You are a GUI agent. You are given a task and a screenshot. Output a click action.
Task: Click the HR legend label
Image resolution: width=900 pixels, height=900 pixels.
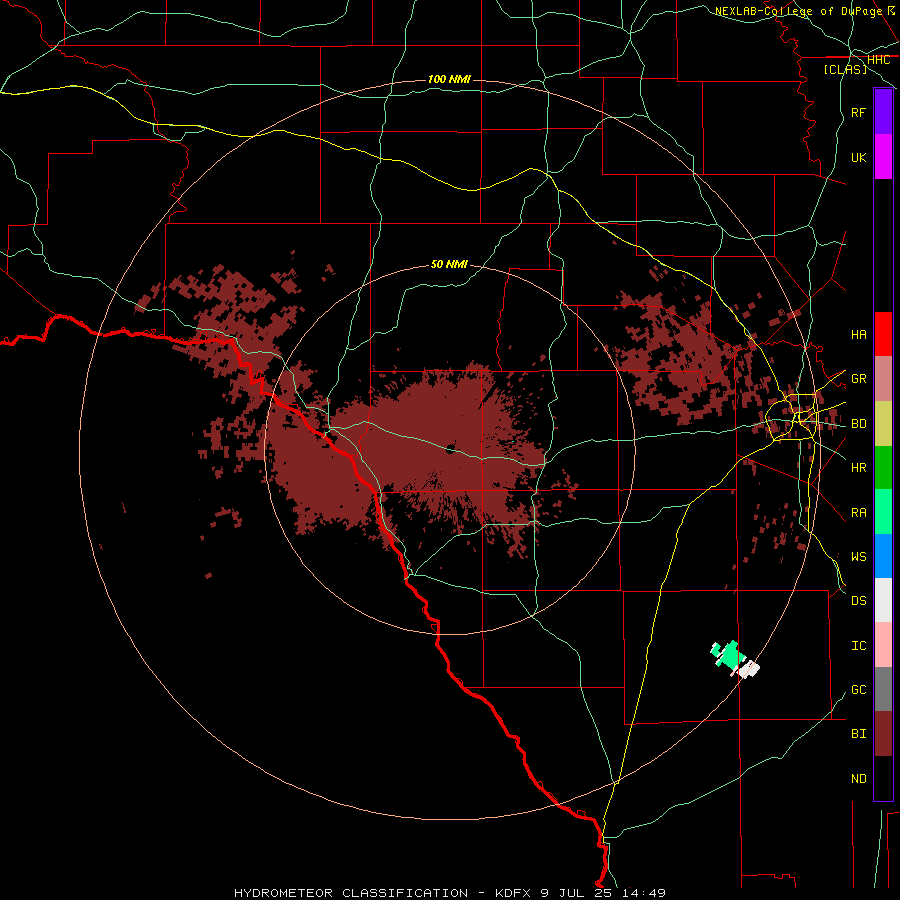859,468
